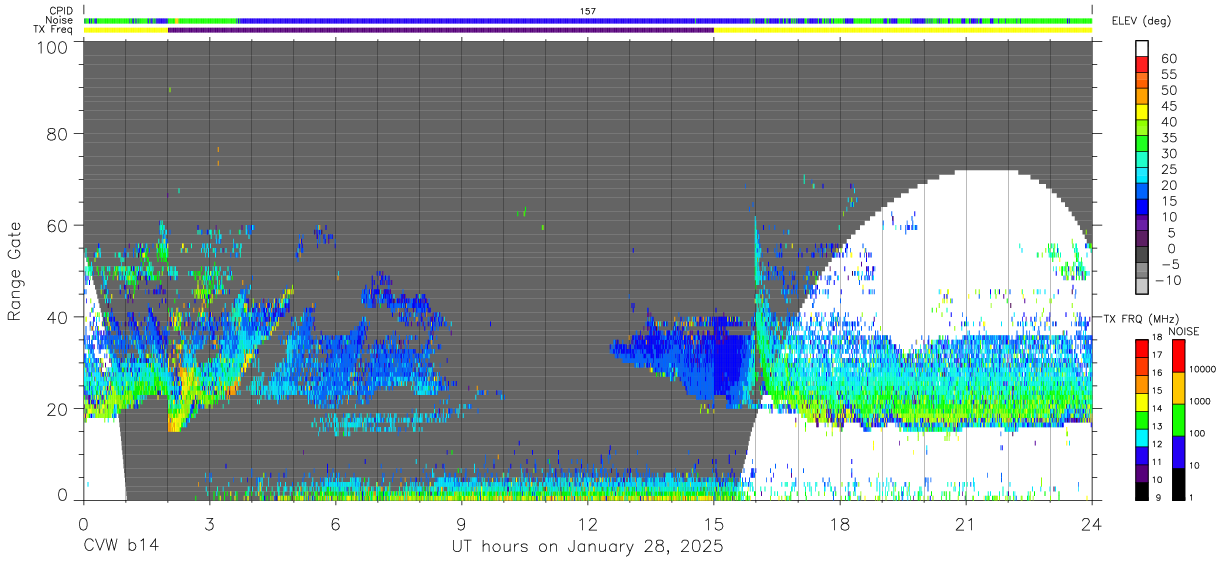Click the gray −5 to −10 elevation swatch
Viewport: 1228px width, 567px height.
pyautogui.click(x=1142, y=271)
